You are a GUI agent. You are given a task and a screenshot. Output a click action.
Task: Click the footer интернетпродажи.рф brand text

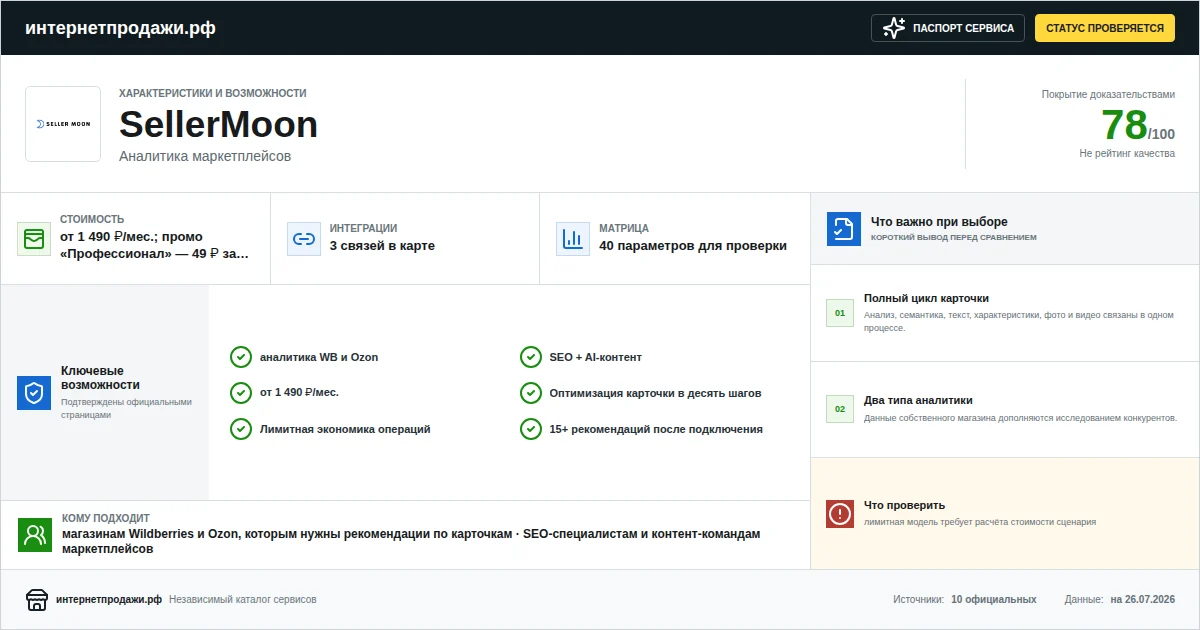coord(109,599)
